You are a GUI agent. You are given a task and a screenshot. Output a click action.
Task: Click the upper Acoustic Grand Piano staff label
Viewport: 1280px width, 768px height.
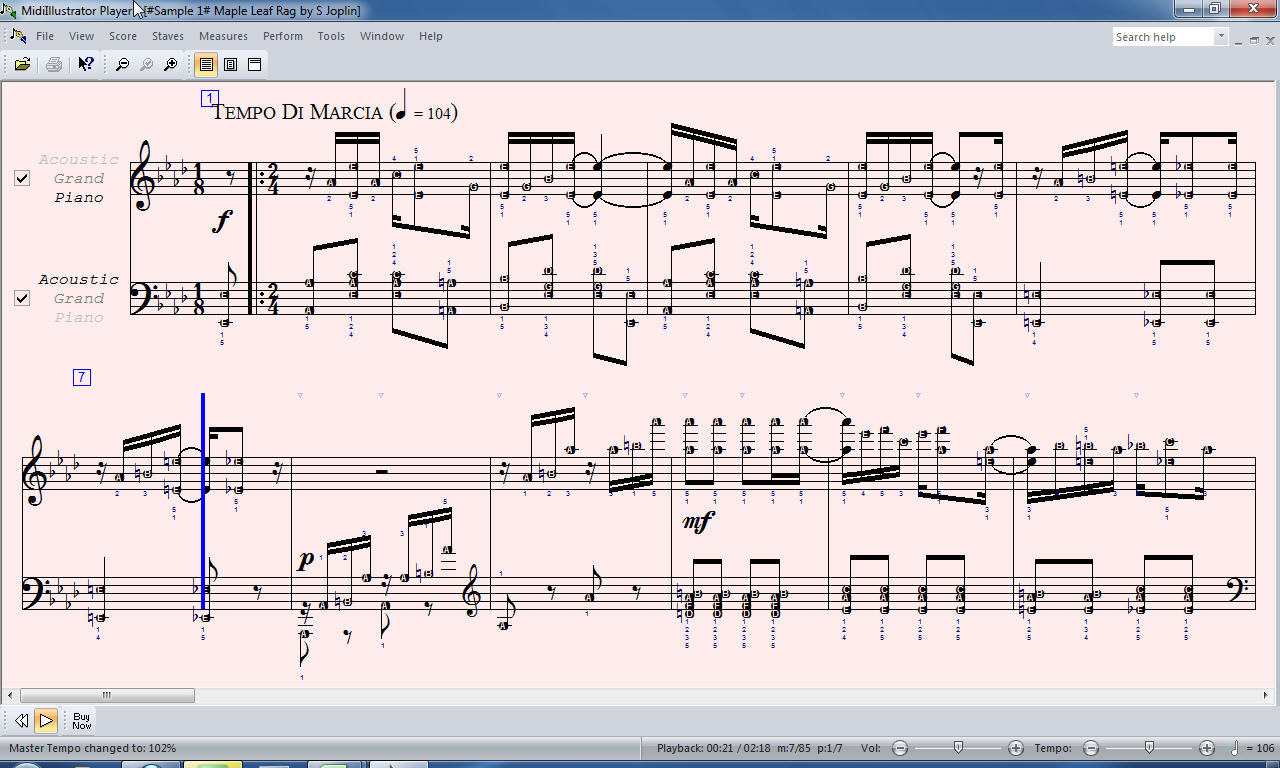click(78, 178)
